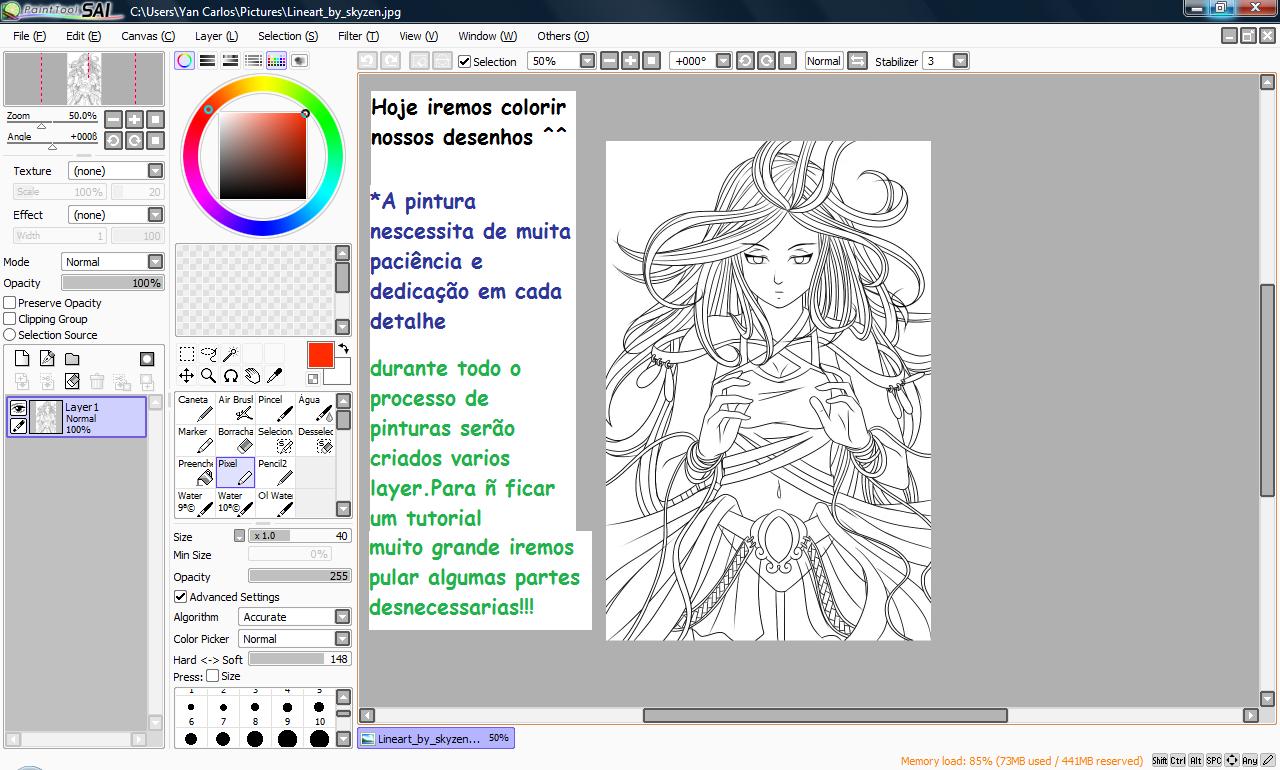Open the Stabilizer value dropdown
Image resolution: width=1280 pixels, height=770 pixels.
coord(945,61)
